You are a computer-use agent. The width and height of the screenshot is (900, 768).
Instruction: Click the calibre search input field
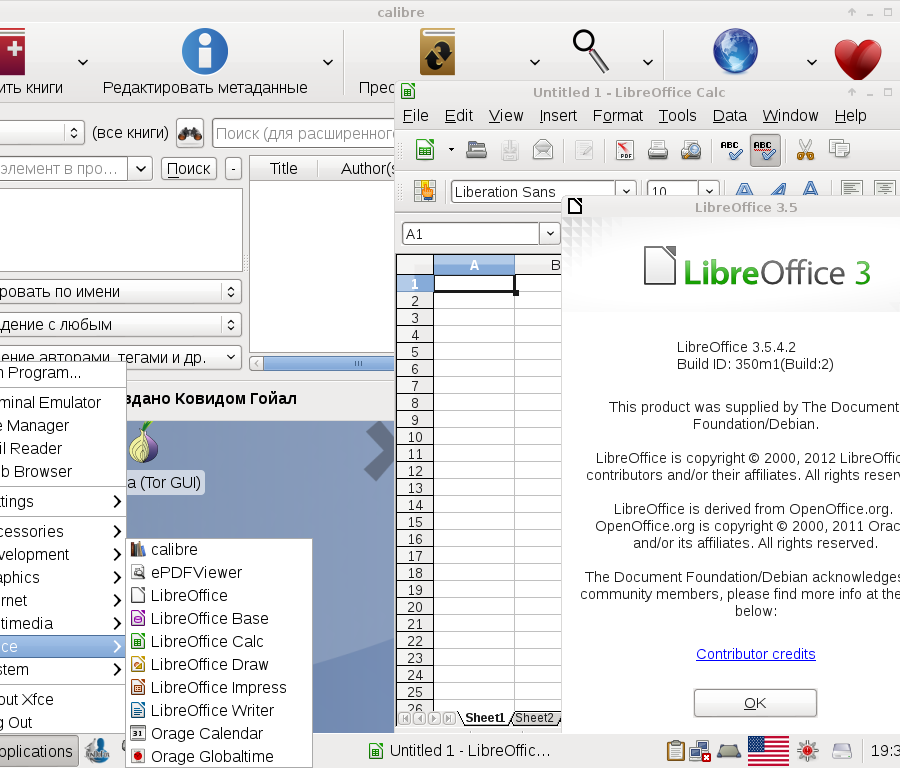[x=304, y=134]
